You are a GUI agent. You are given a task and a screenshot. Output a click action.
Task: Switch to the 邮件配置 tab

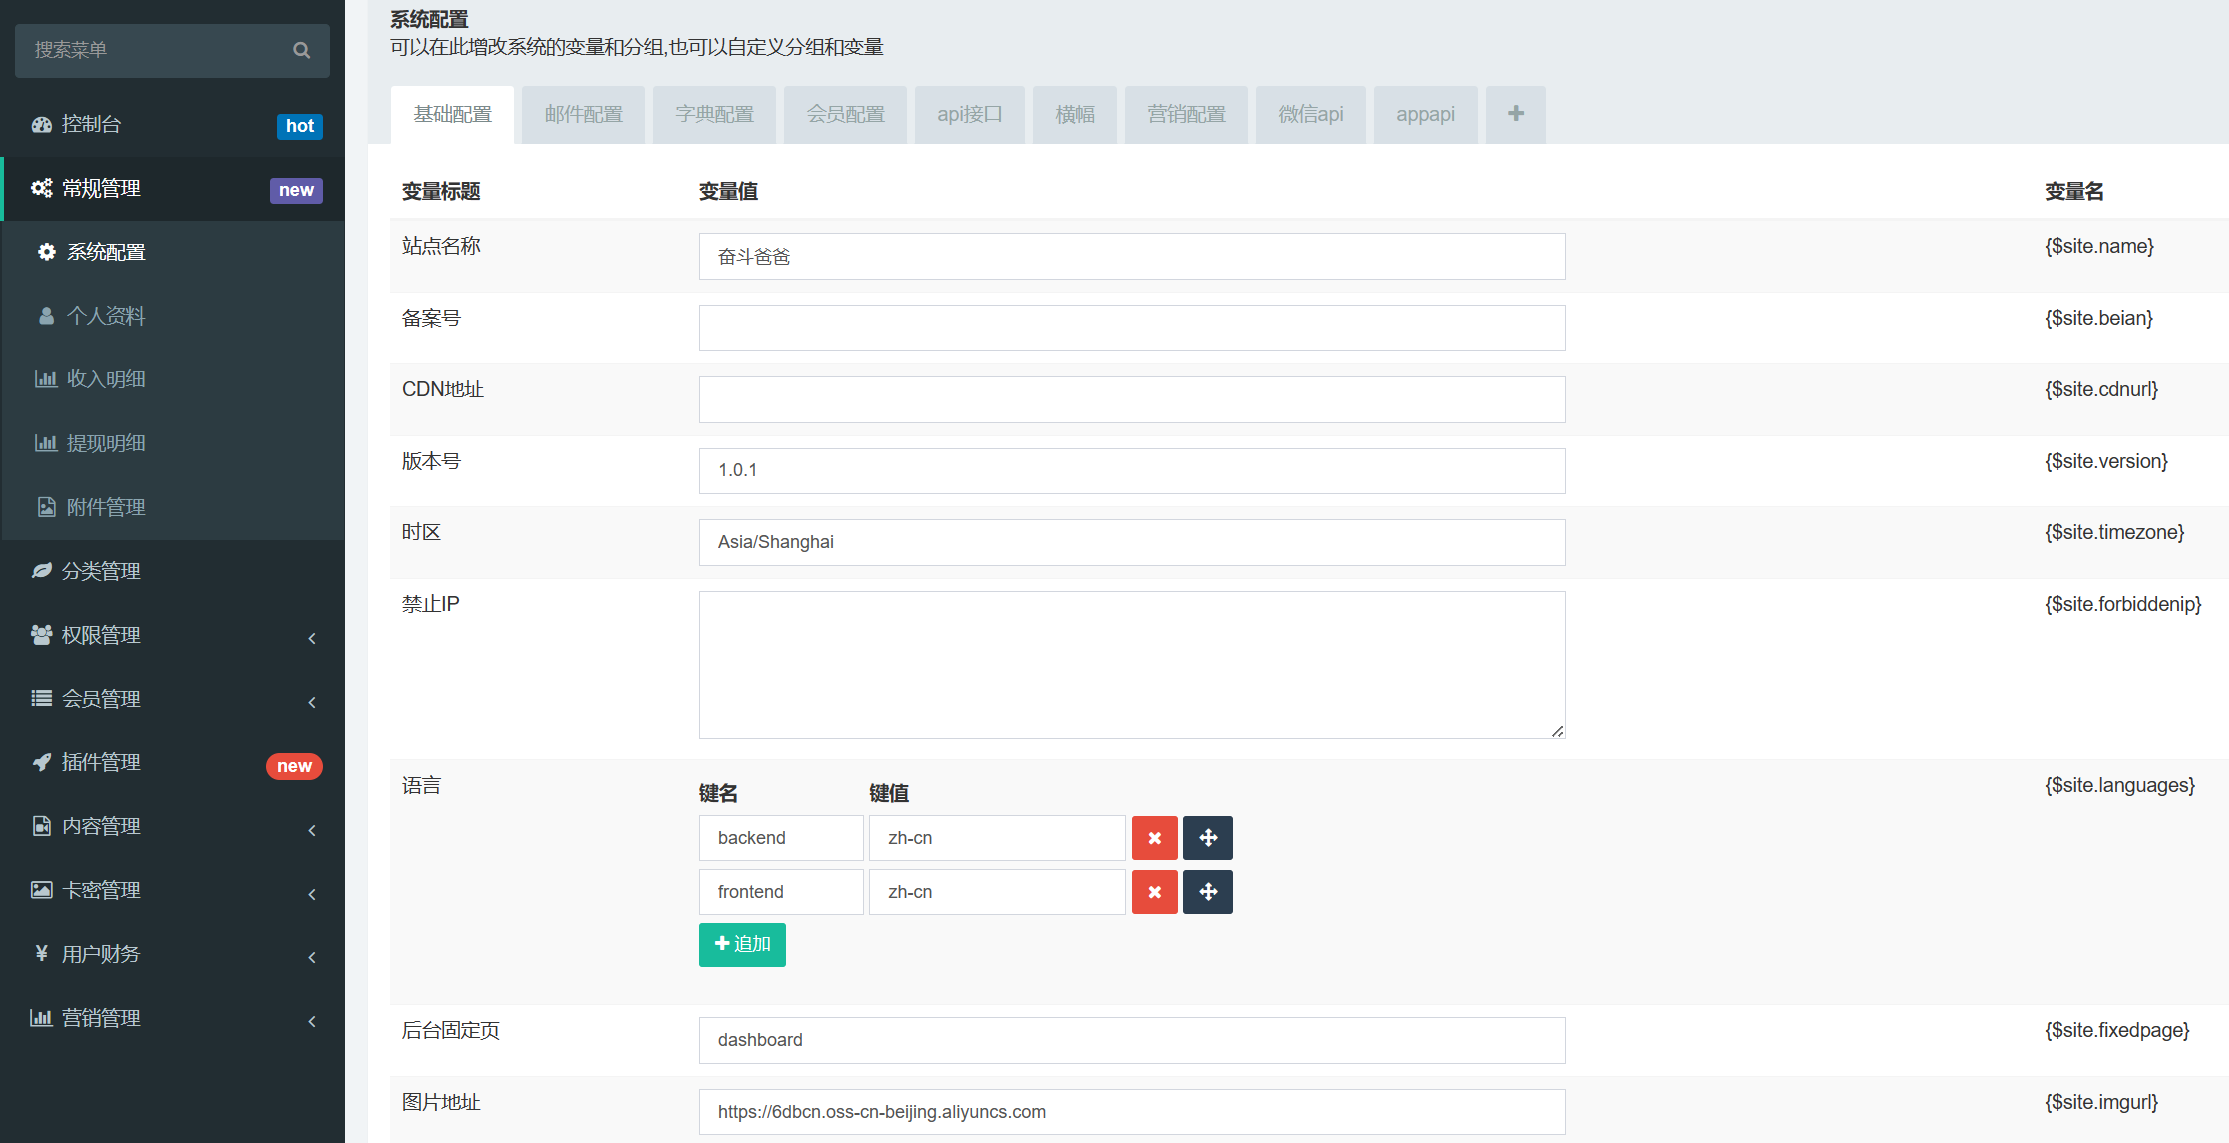pyautogui.click(x=583, y=115)
